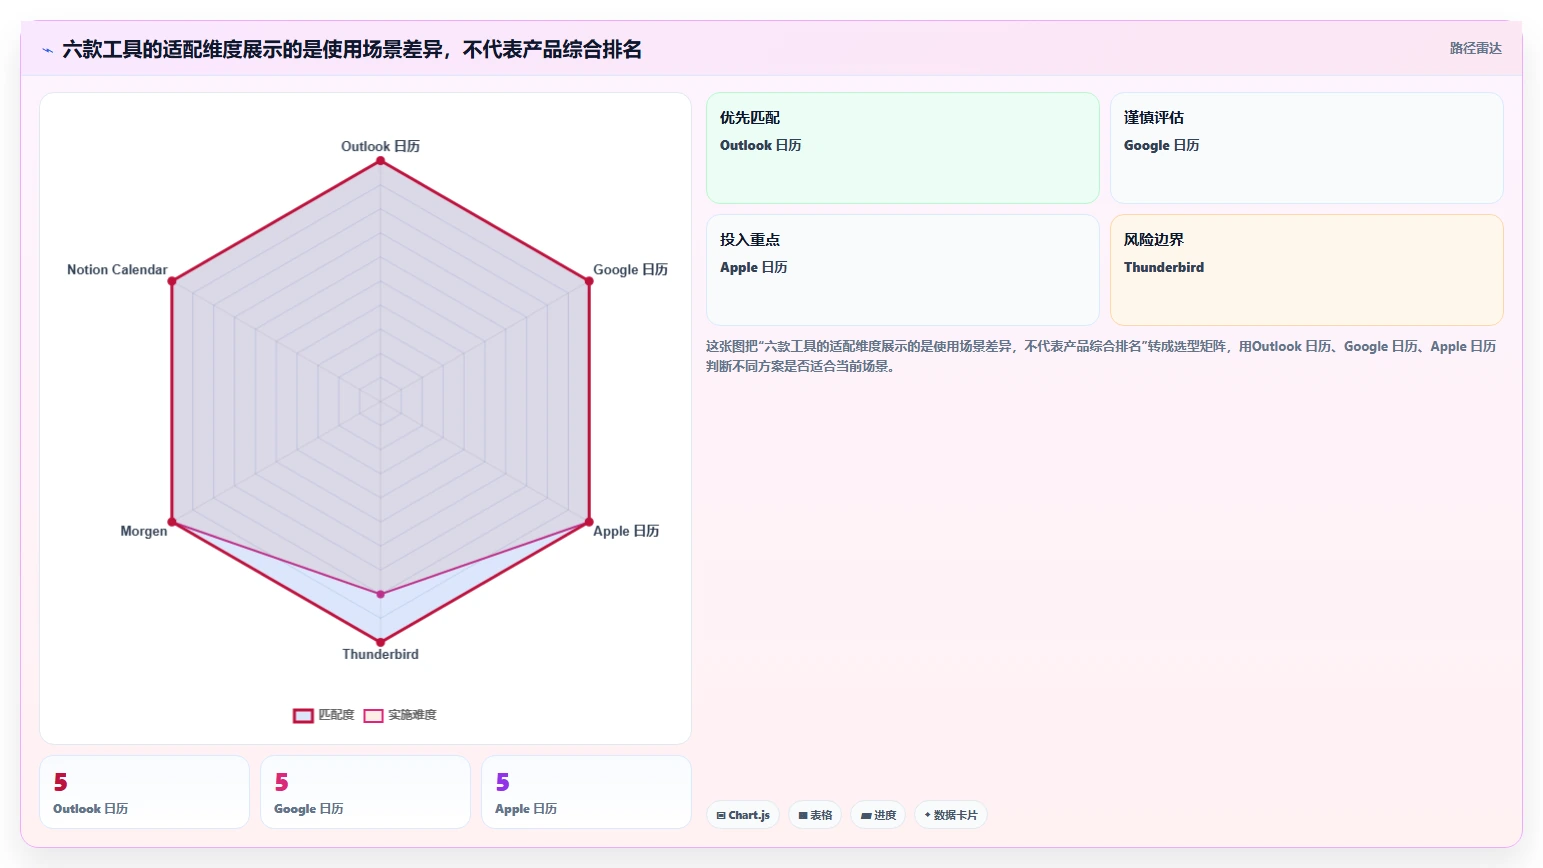Select the Chart.js tag chip

(x=743, y=815)
